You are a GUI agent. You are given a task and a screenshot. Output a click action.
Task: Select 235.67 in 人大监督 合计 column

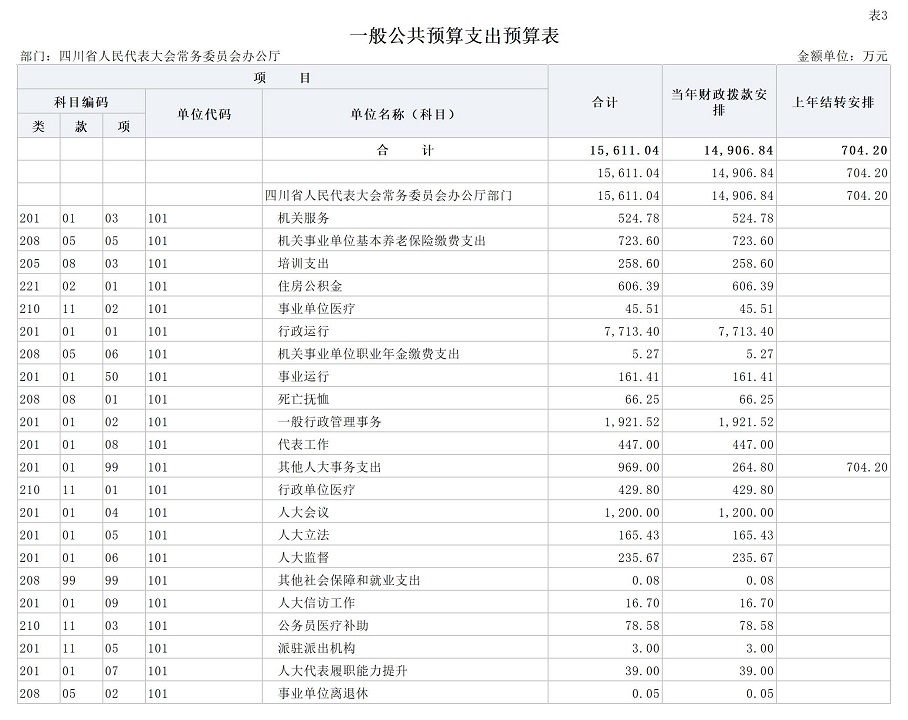[x=638, y=557]
